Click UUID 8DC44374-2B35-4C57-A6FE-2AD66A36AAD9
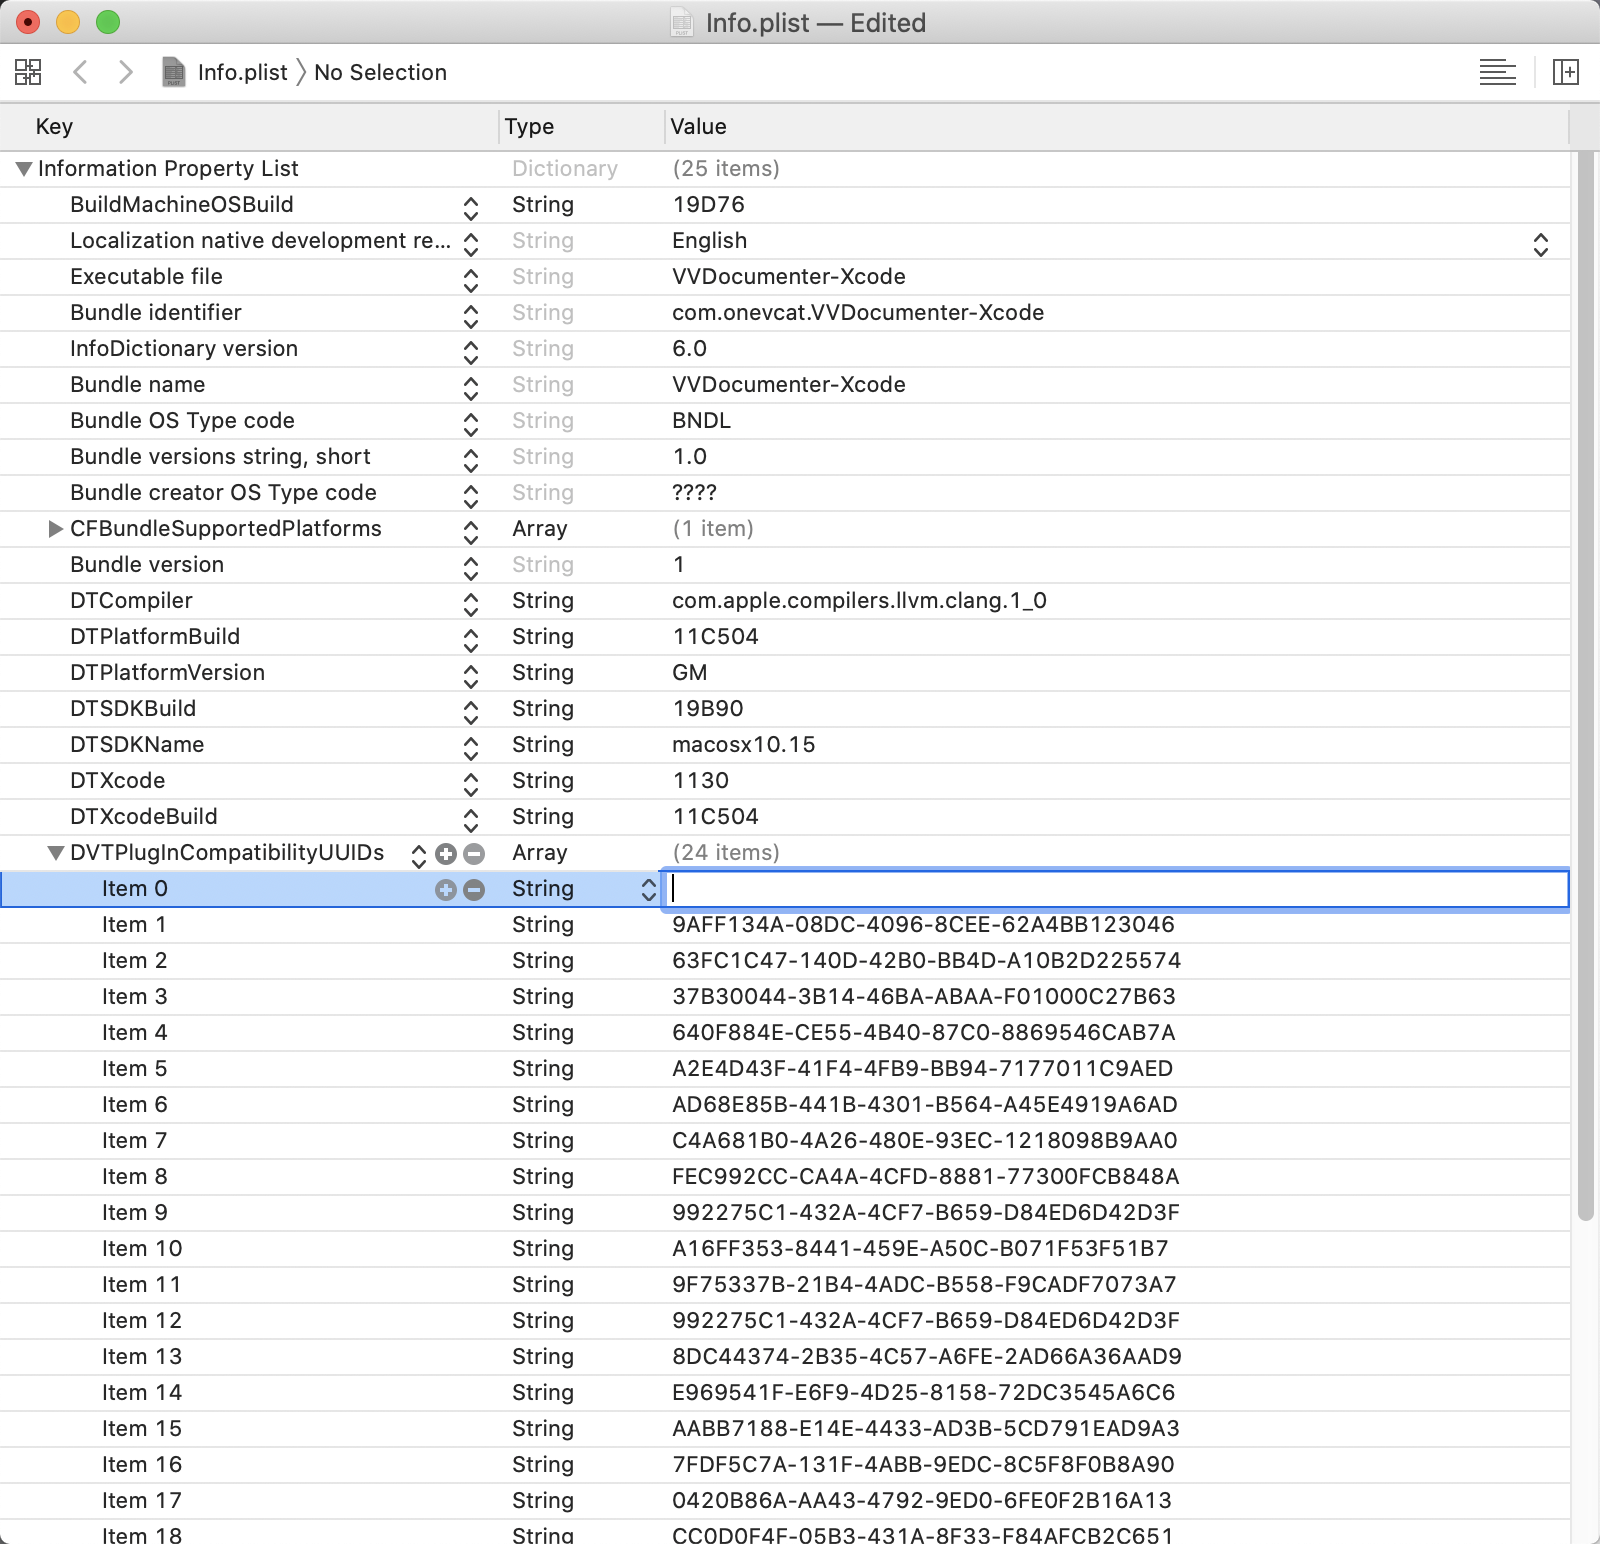Viewport: 1600px width, 1544px height. 927,1357
